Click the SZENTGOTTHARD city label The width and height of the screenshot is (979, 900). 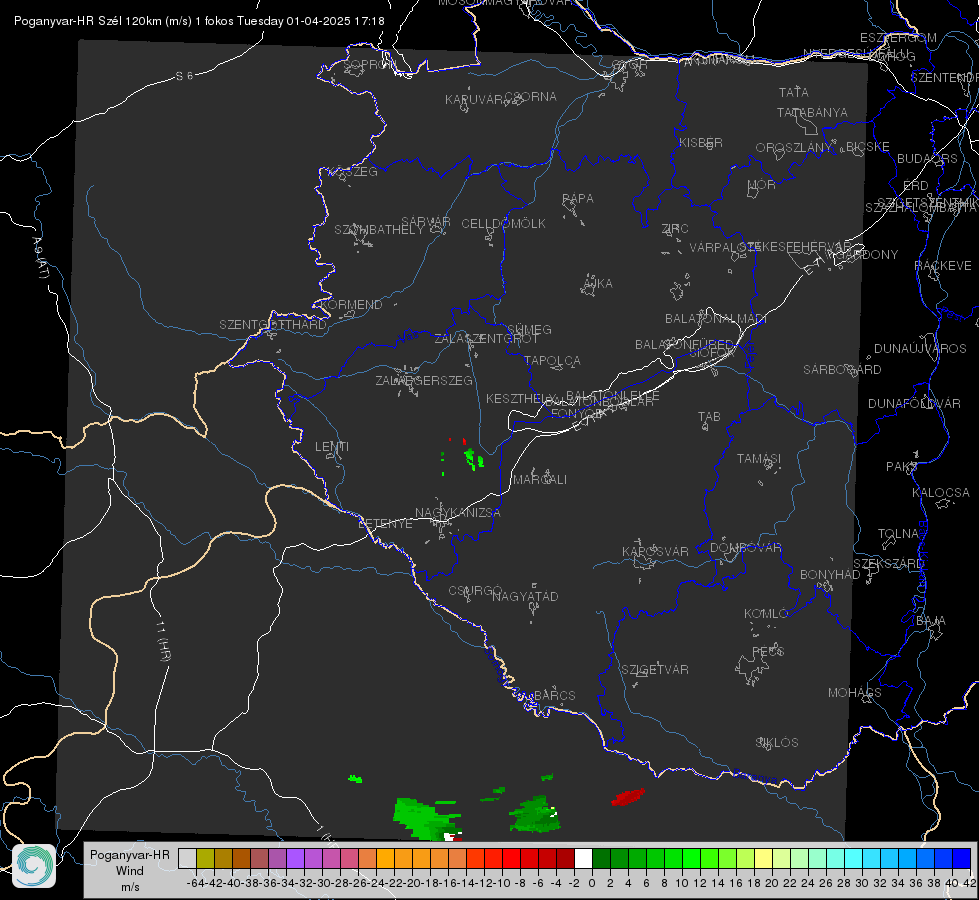pos(273,324)
